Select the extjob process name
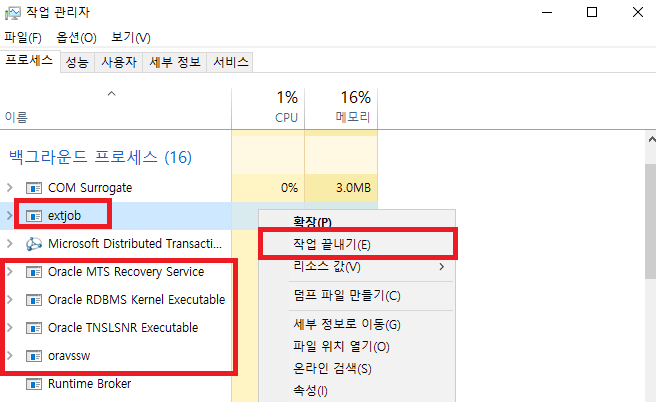 tap(64, 216)
